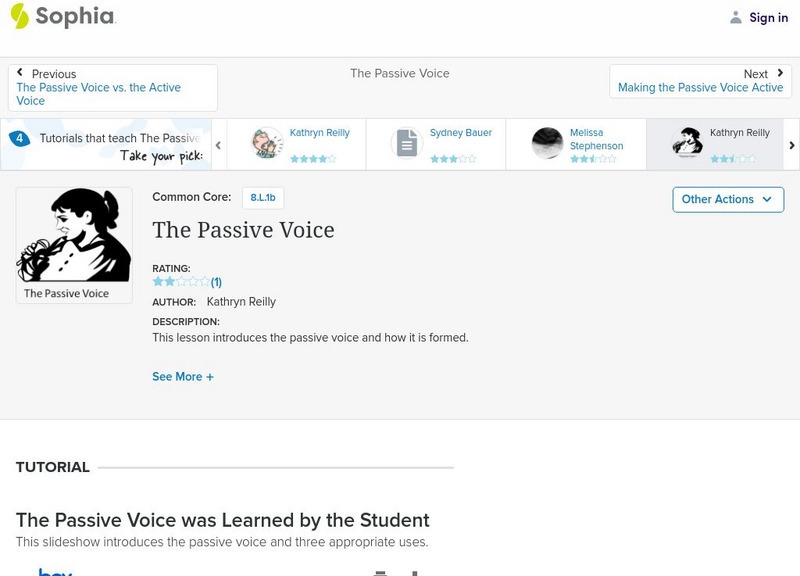This screenshot has height=576, width=800.
Task: Click the first Kathryn Reilly avatar in the carousel
Action: pyautogui.click(x=267, y=143)
